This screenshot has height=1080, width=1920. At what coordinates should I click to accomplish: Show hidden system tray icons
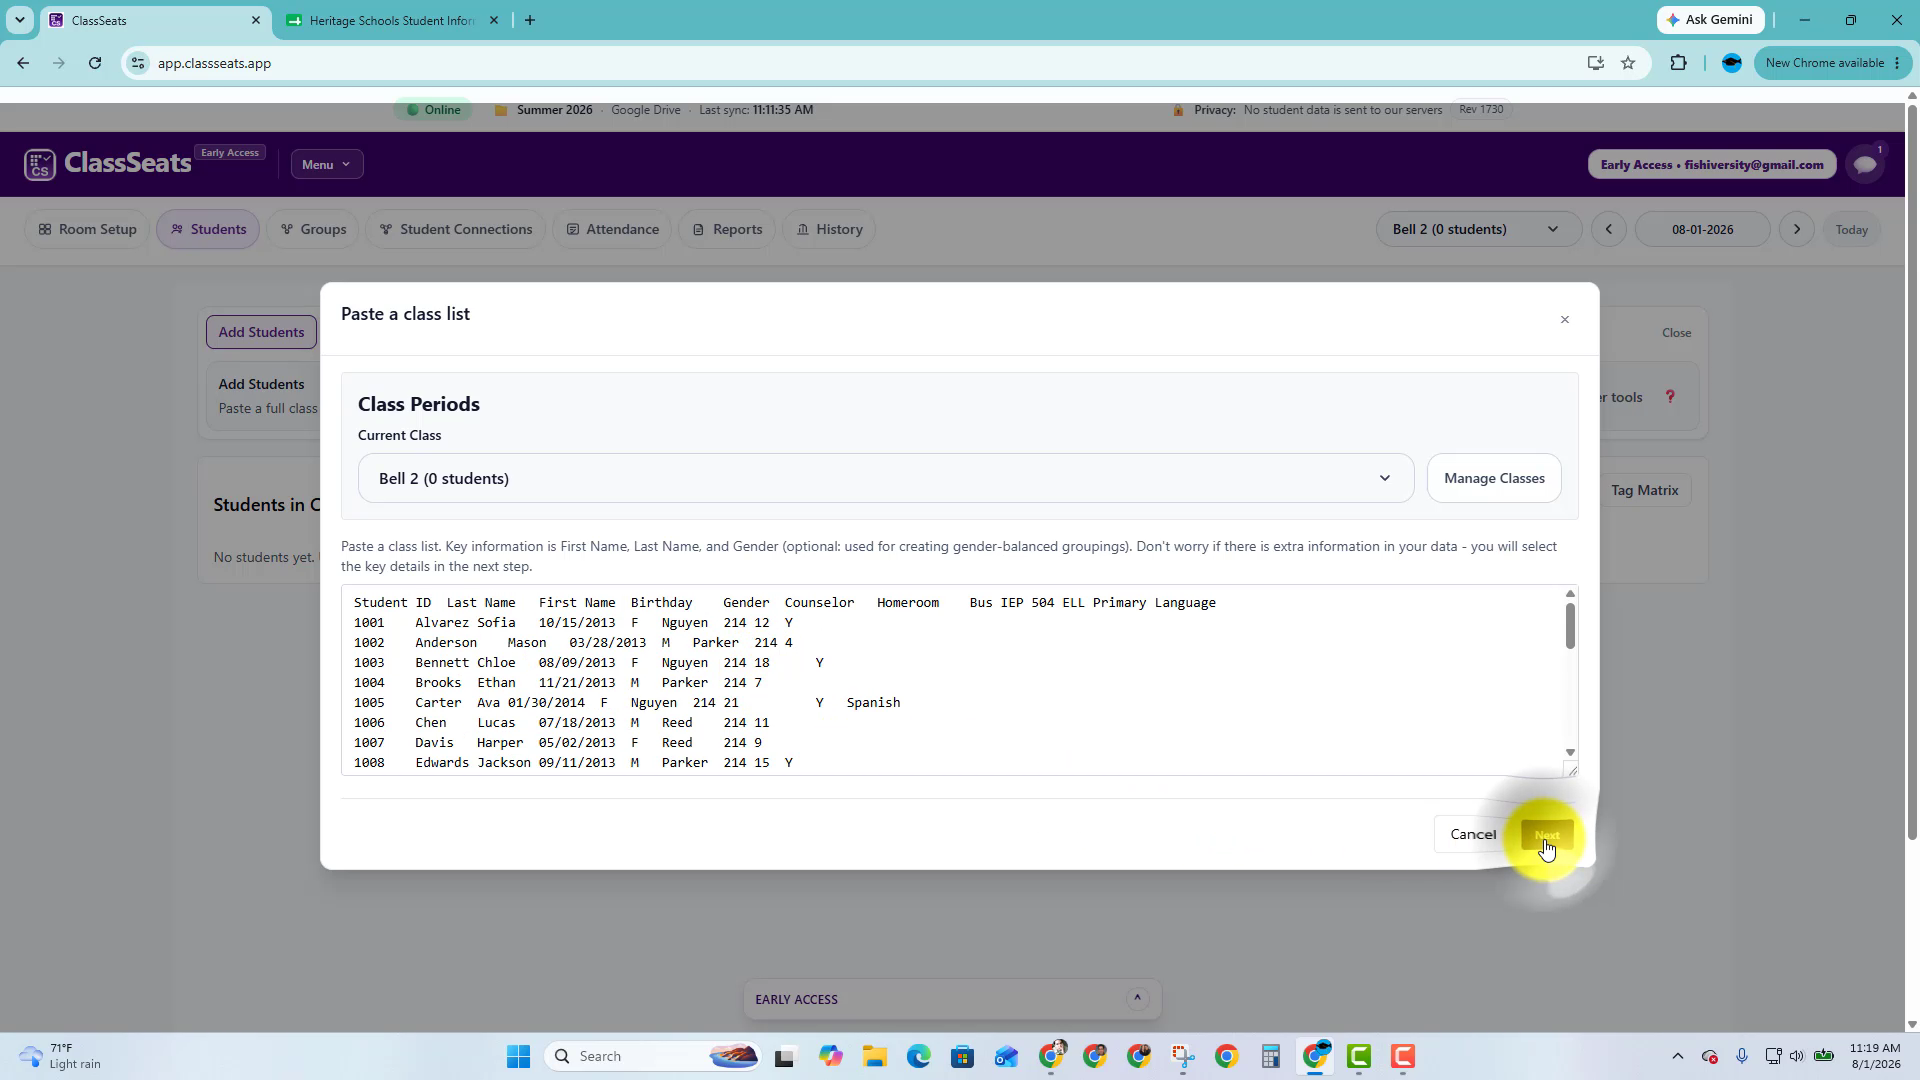click(x=1678, y=1057)
